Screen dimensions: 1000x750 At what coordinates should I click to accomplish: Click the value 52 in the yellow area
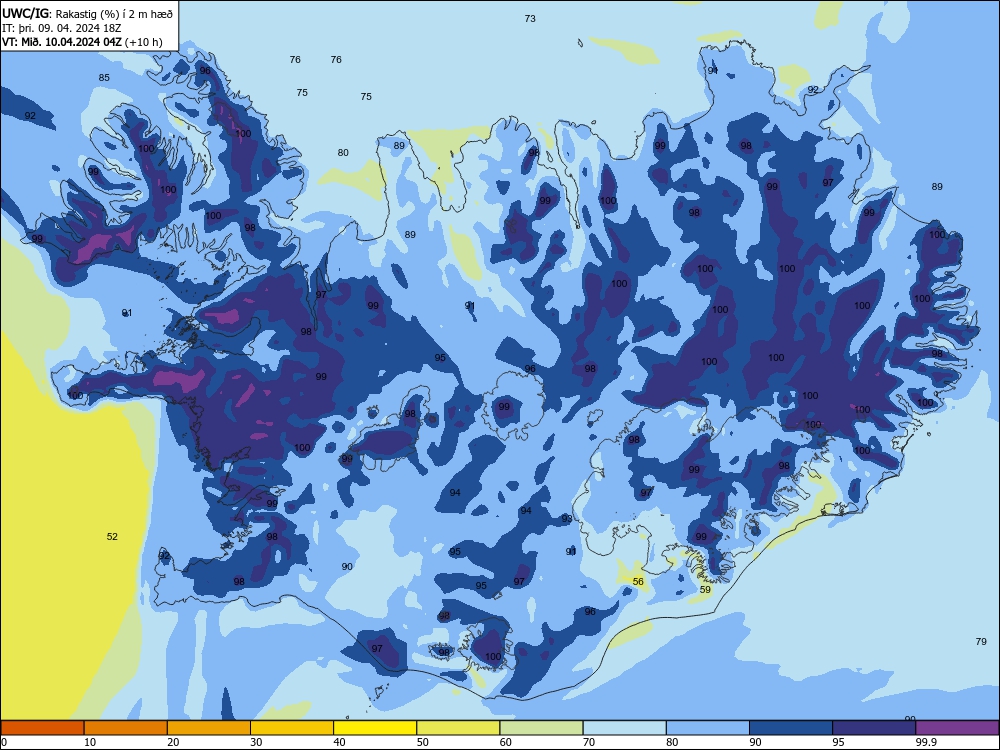coord(112,536)
